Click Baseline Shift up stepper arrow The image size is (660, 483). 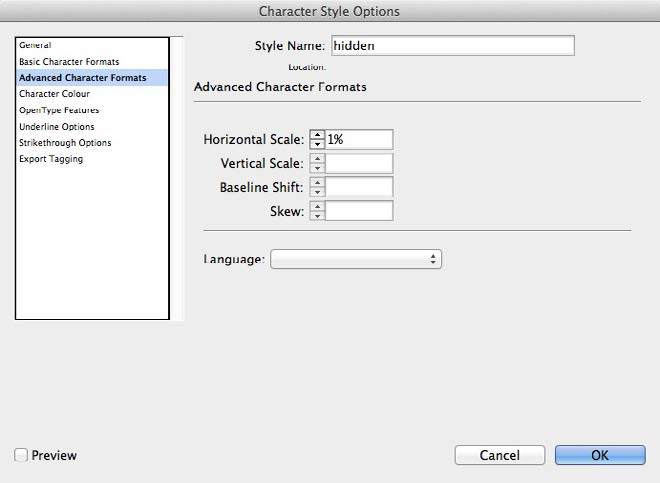(317, 182)
